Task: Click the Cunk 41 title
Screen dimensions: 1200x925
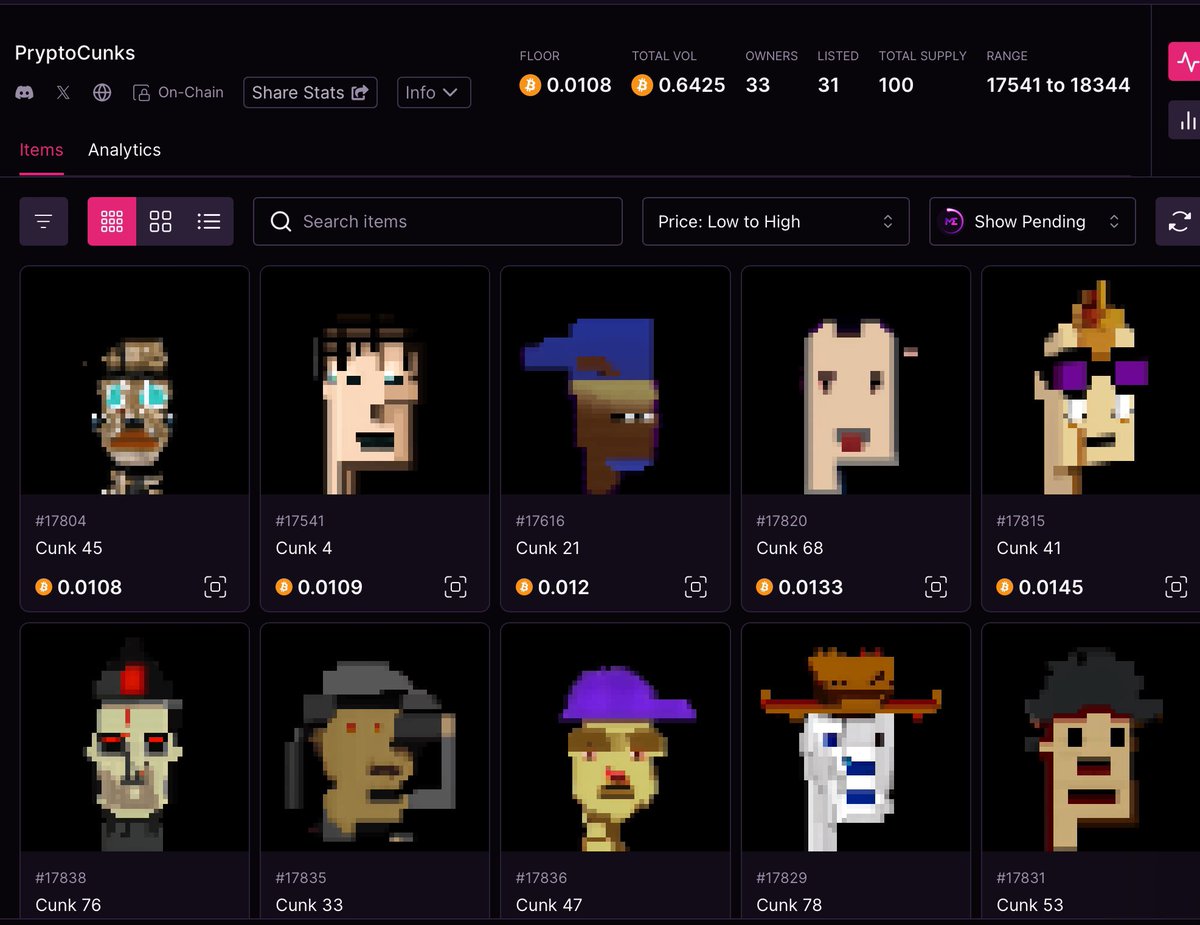Action: click(x=1029, y=548)
